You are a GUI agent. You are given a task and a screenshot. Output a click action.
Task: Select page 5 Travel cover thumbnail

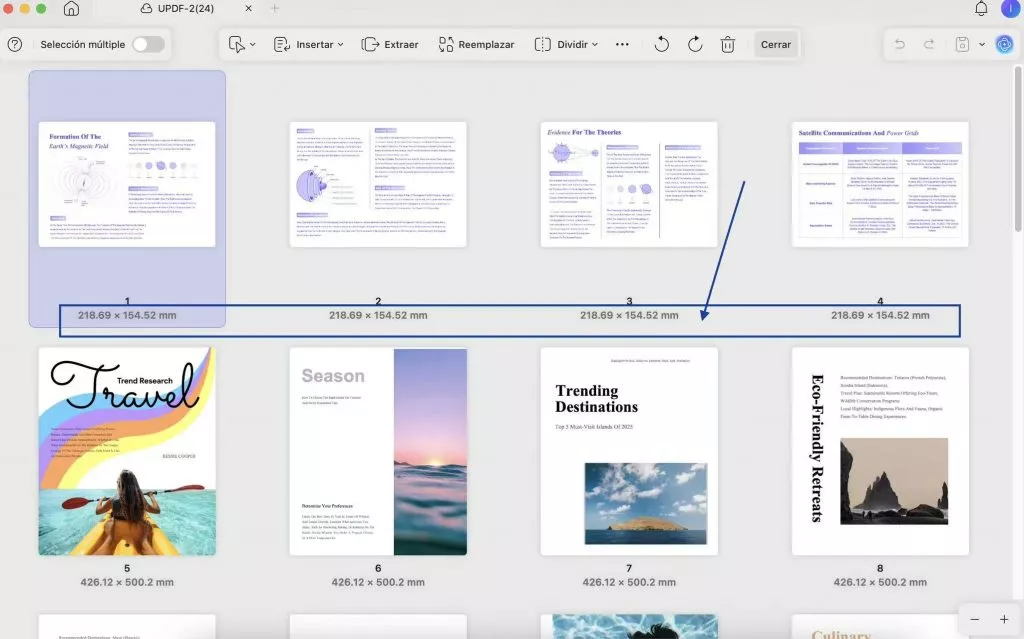point(127,451)
